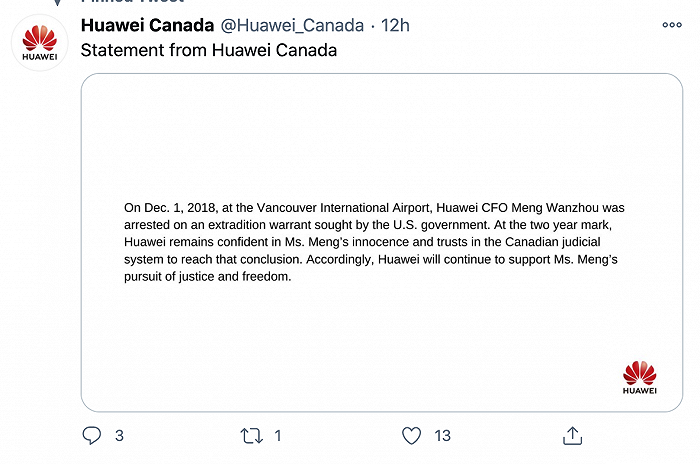Click the Pinned Tweet label at the top
Viewport: 700px width, 464px height.
point(130,2)
